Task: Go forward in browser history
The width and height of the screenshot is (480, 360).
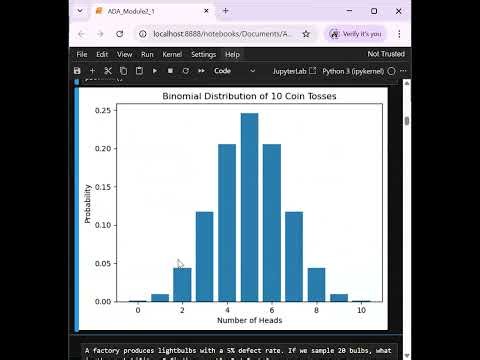Action: (x=100, y=34)
